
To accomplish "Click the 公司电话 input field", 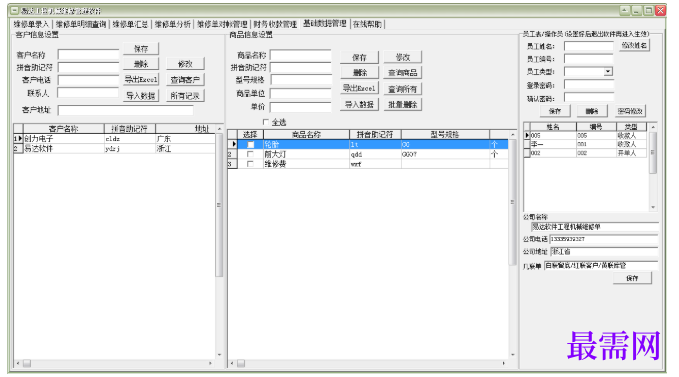I will 604,239.
